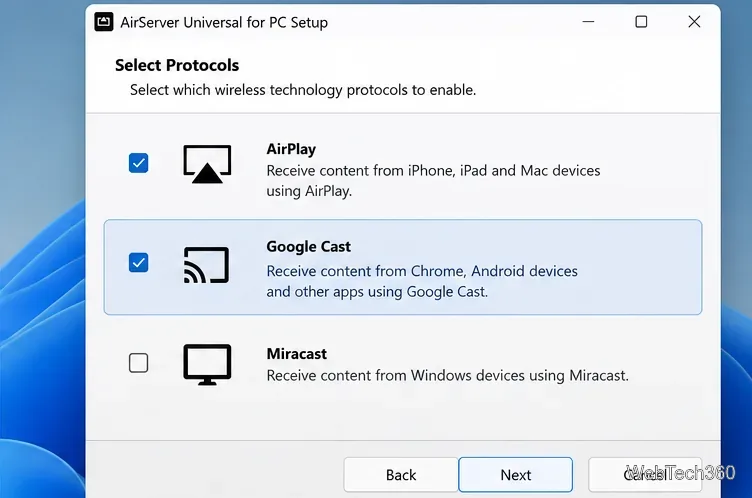Viewport: 752px width, 498px height.
Task: Go to the Next setup step
Action: [x=516, y=474]
